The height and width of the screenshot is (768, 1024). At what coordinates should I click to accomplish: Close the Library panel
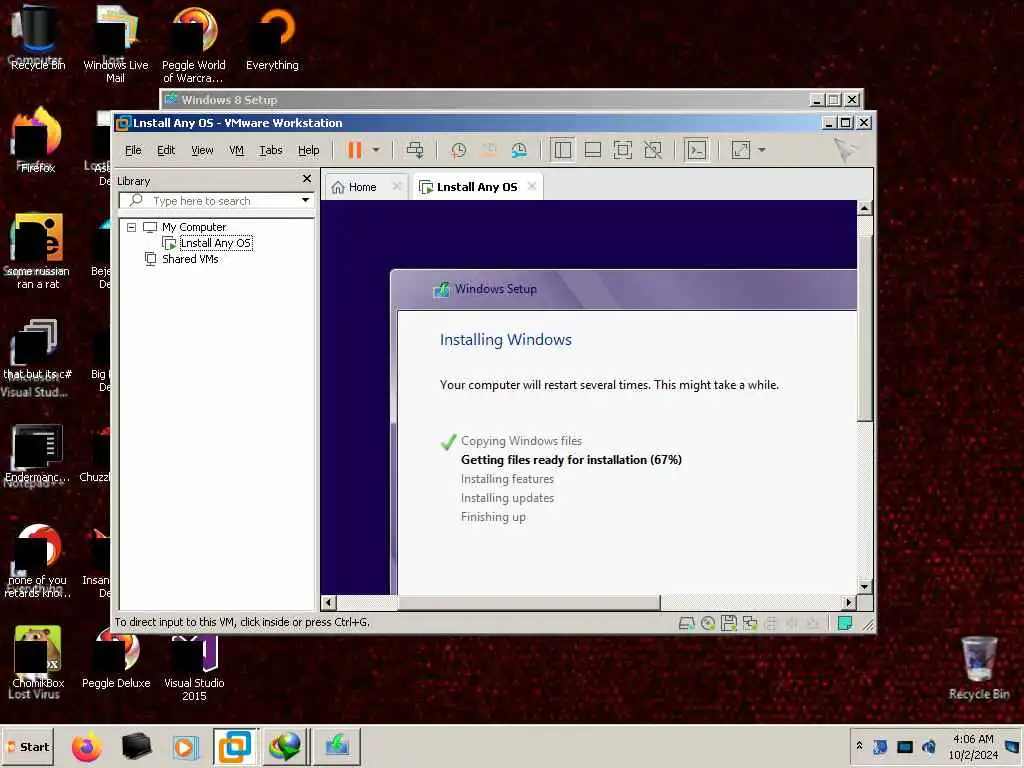pos(307,179)
